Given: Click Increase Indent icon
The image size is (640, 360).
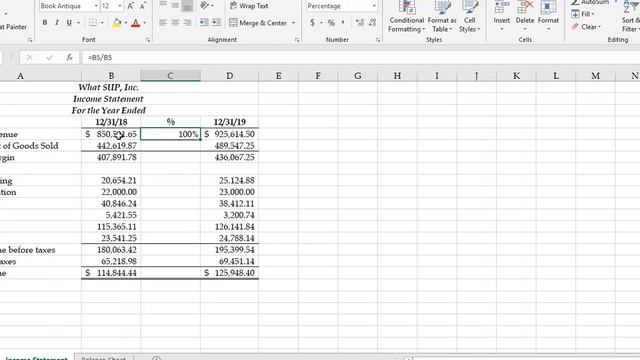Looking at the screenshot, I should [x=216, y=23].
